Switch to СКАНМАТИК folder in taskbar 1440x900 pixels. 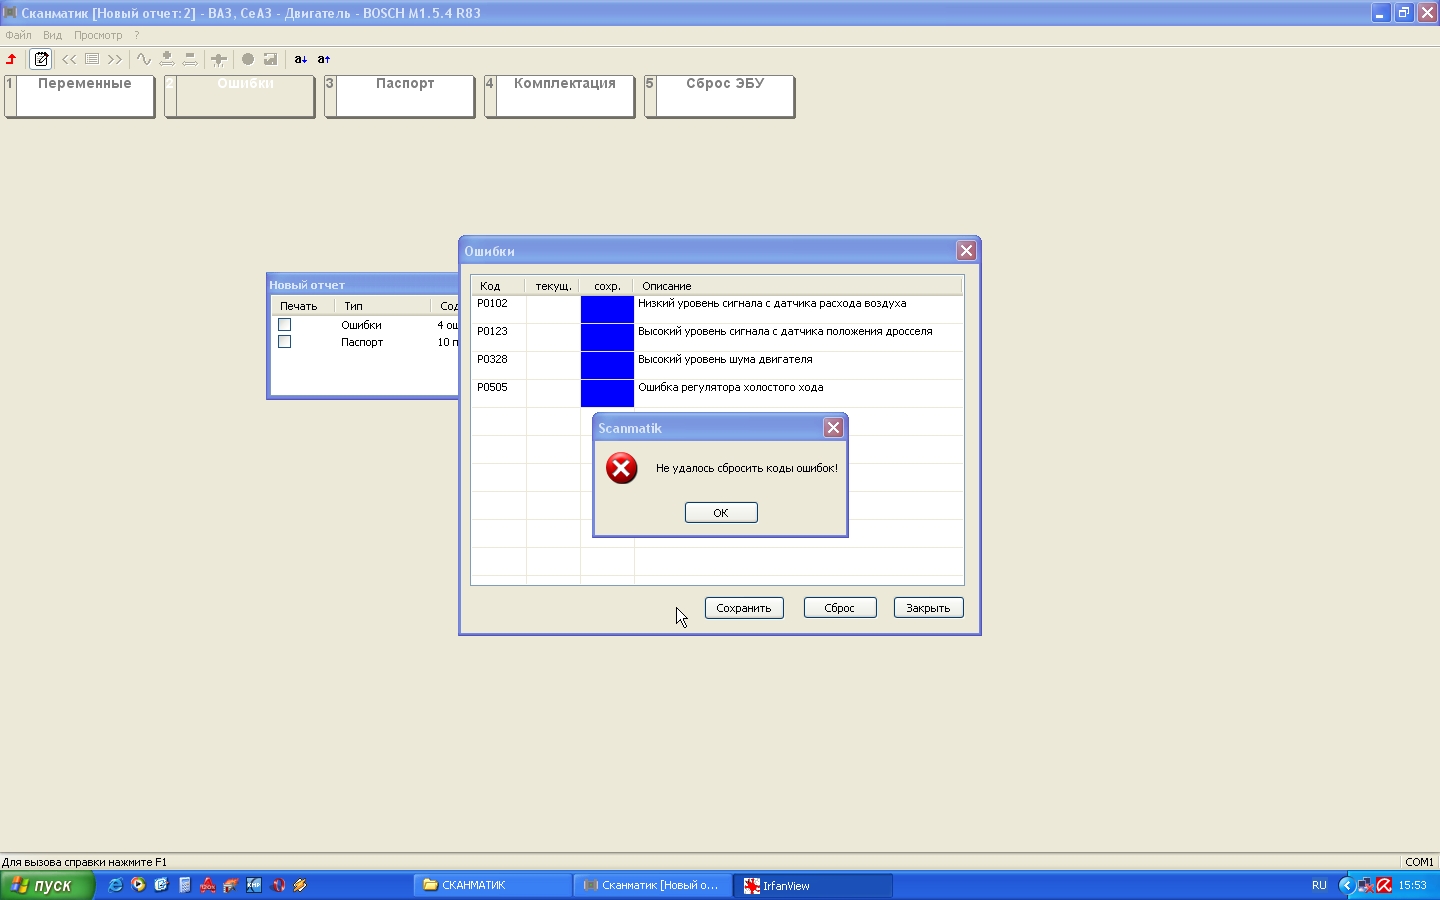point(492,885)
